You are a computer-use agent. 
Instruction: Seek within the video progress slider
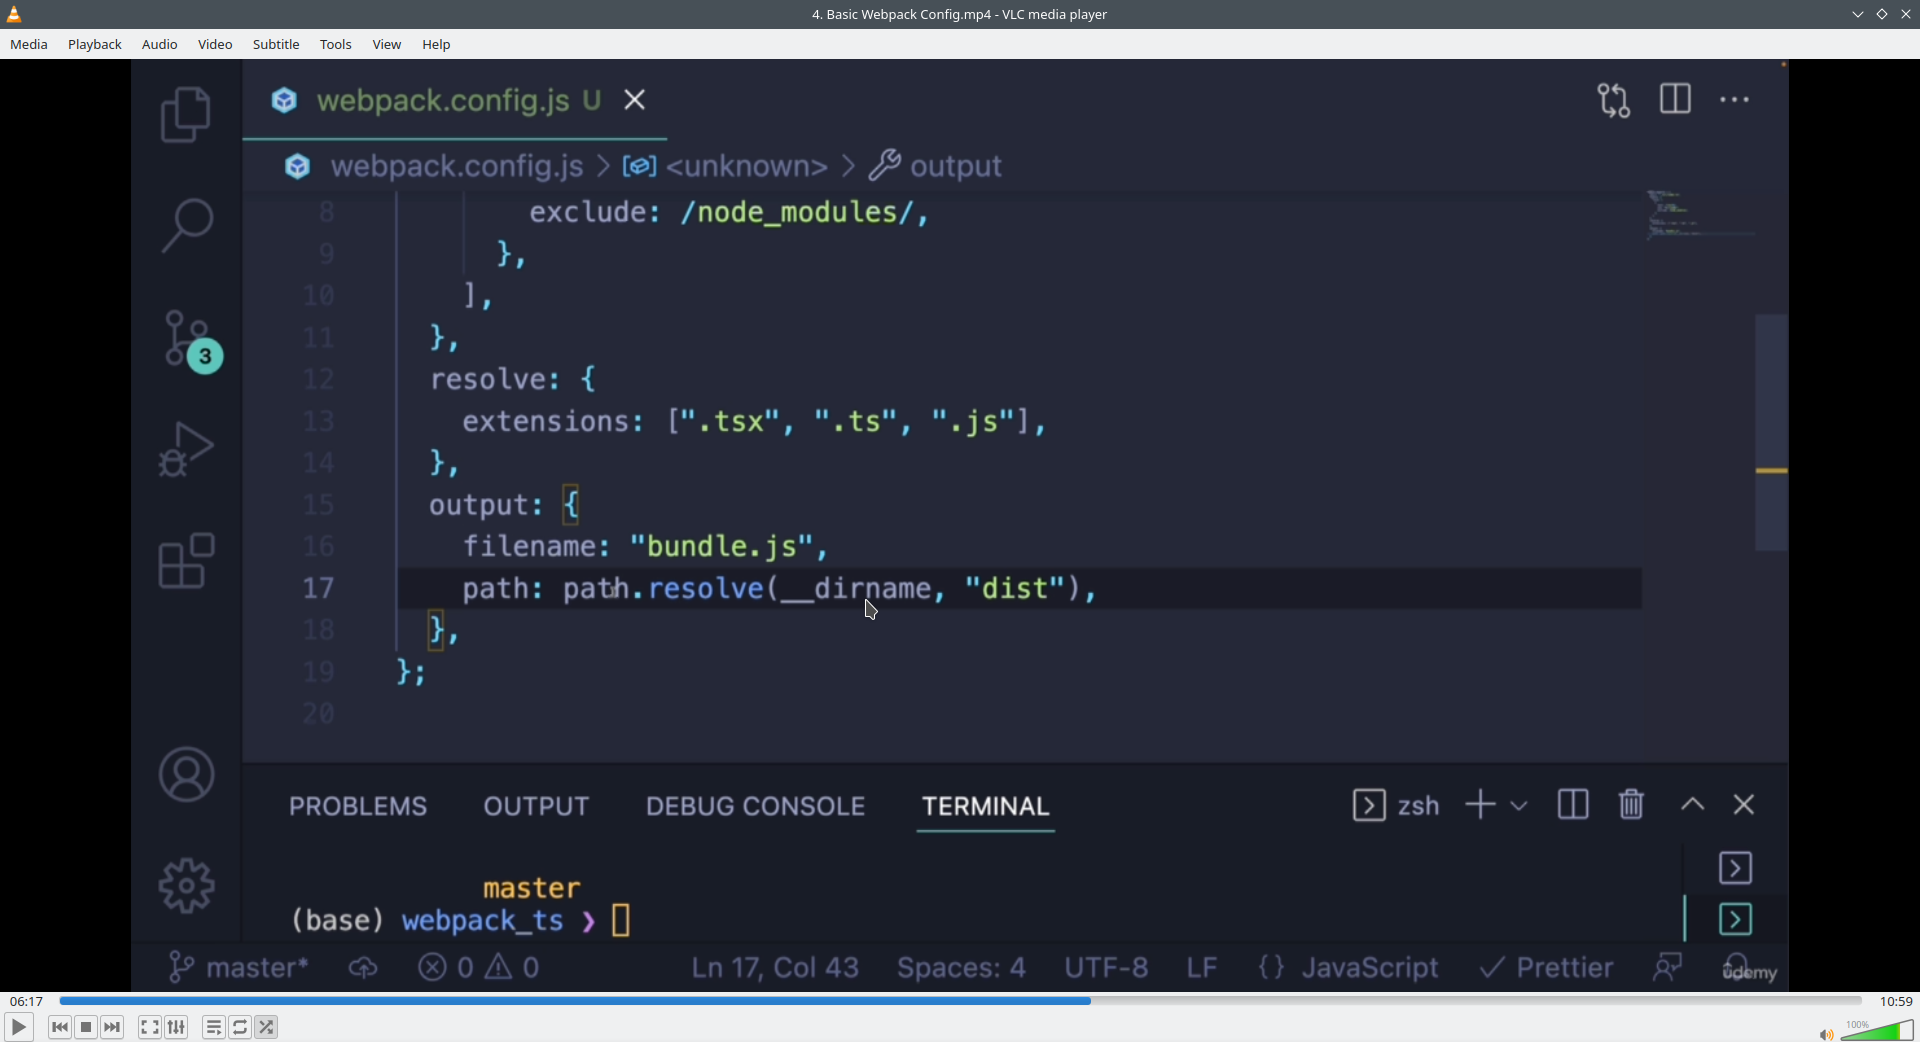coord(960,1001)
